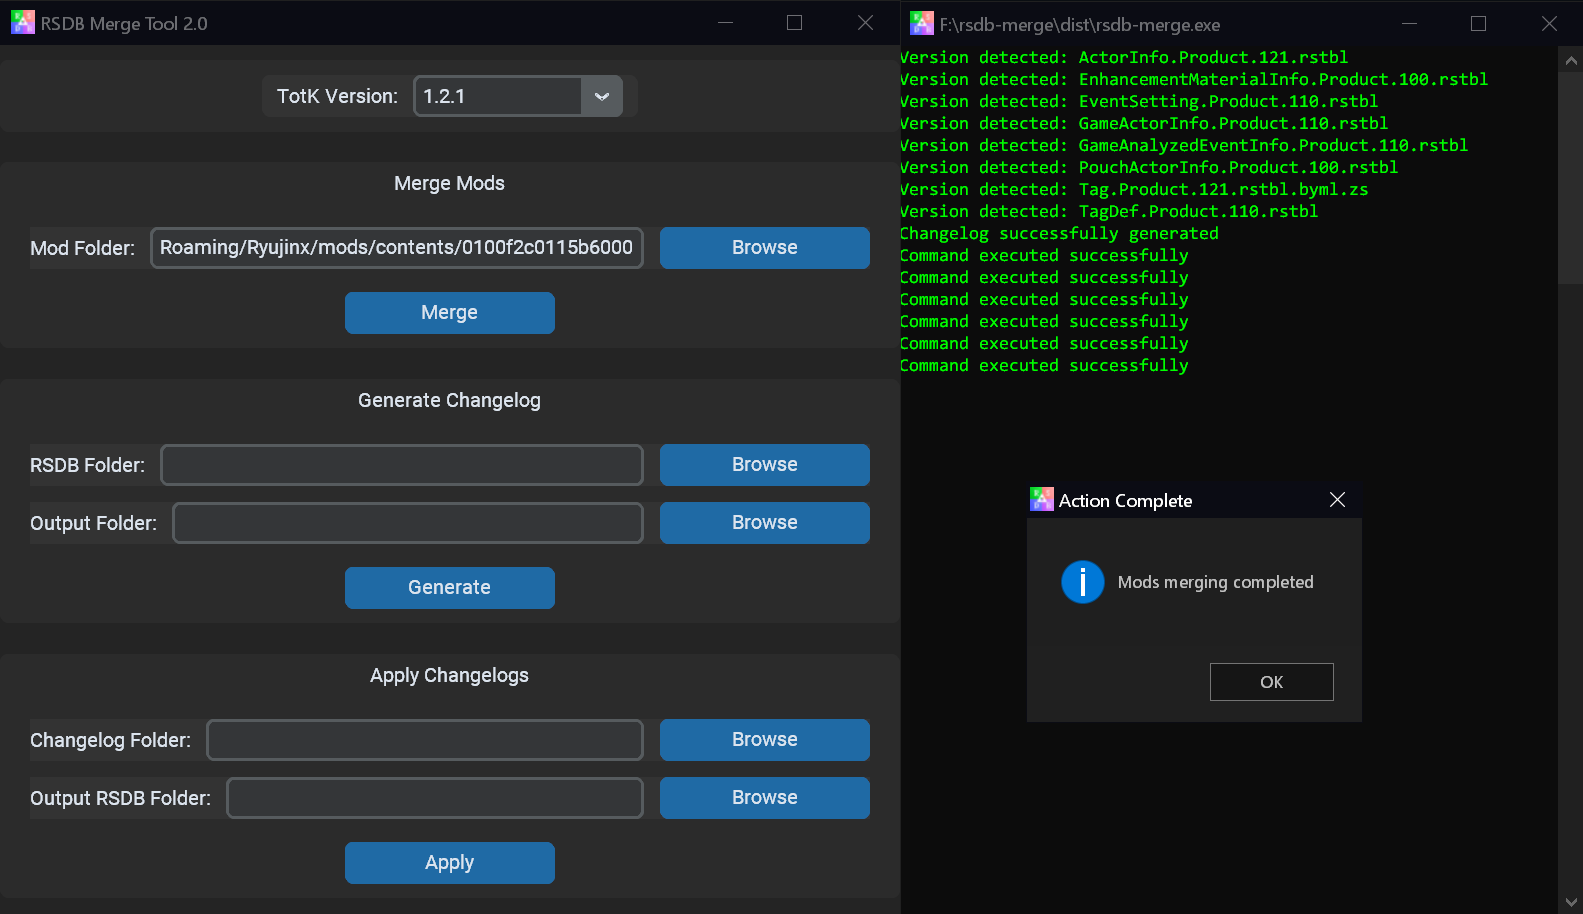
Task: Click the RSDB Merge Tool app icon
Action: [23, 22]
